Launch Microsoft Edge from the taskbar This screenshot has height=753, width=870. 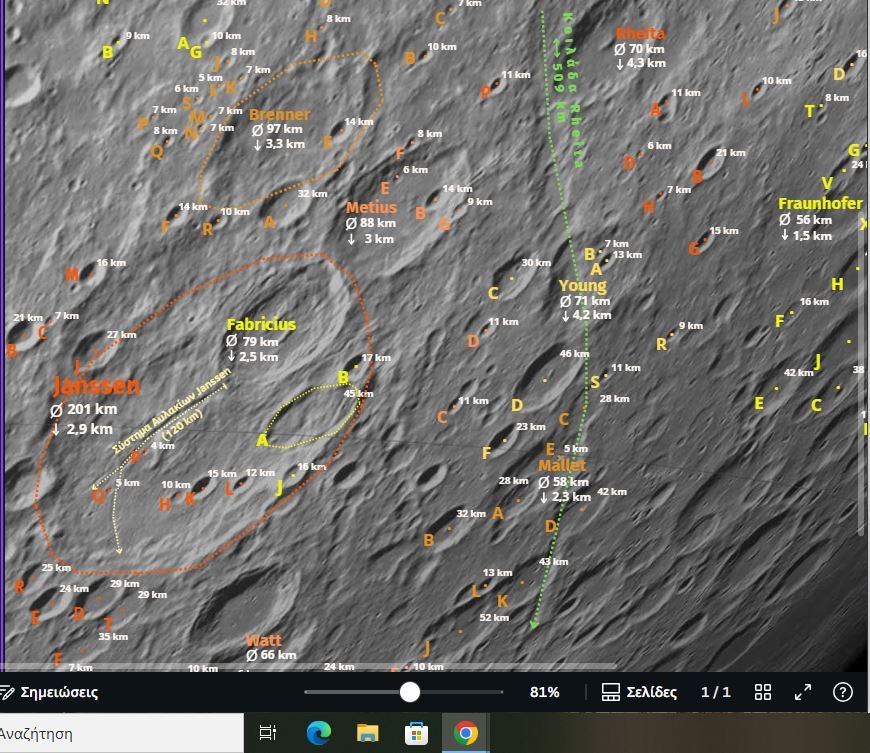tap(318, 733)
